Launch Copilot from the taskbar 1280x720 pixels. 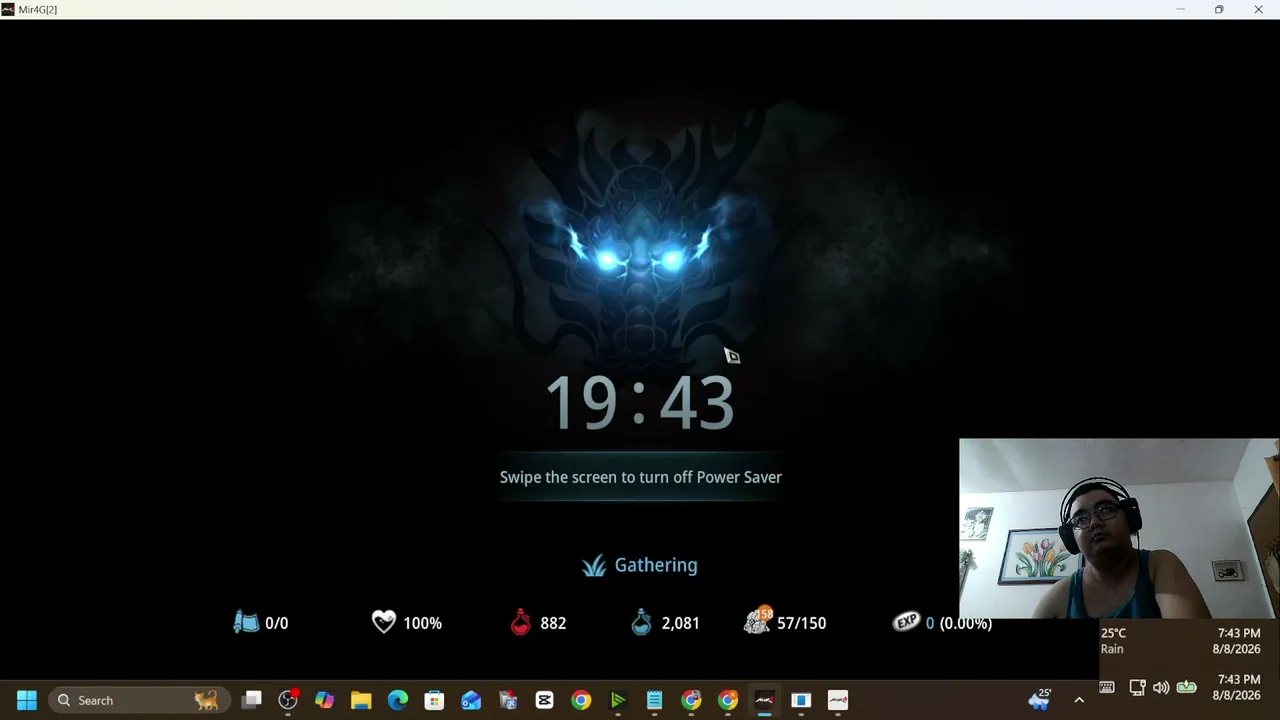[x=325, y=700]
